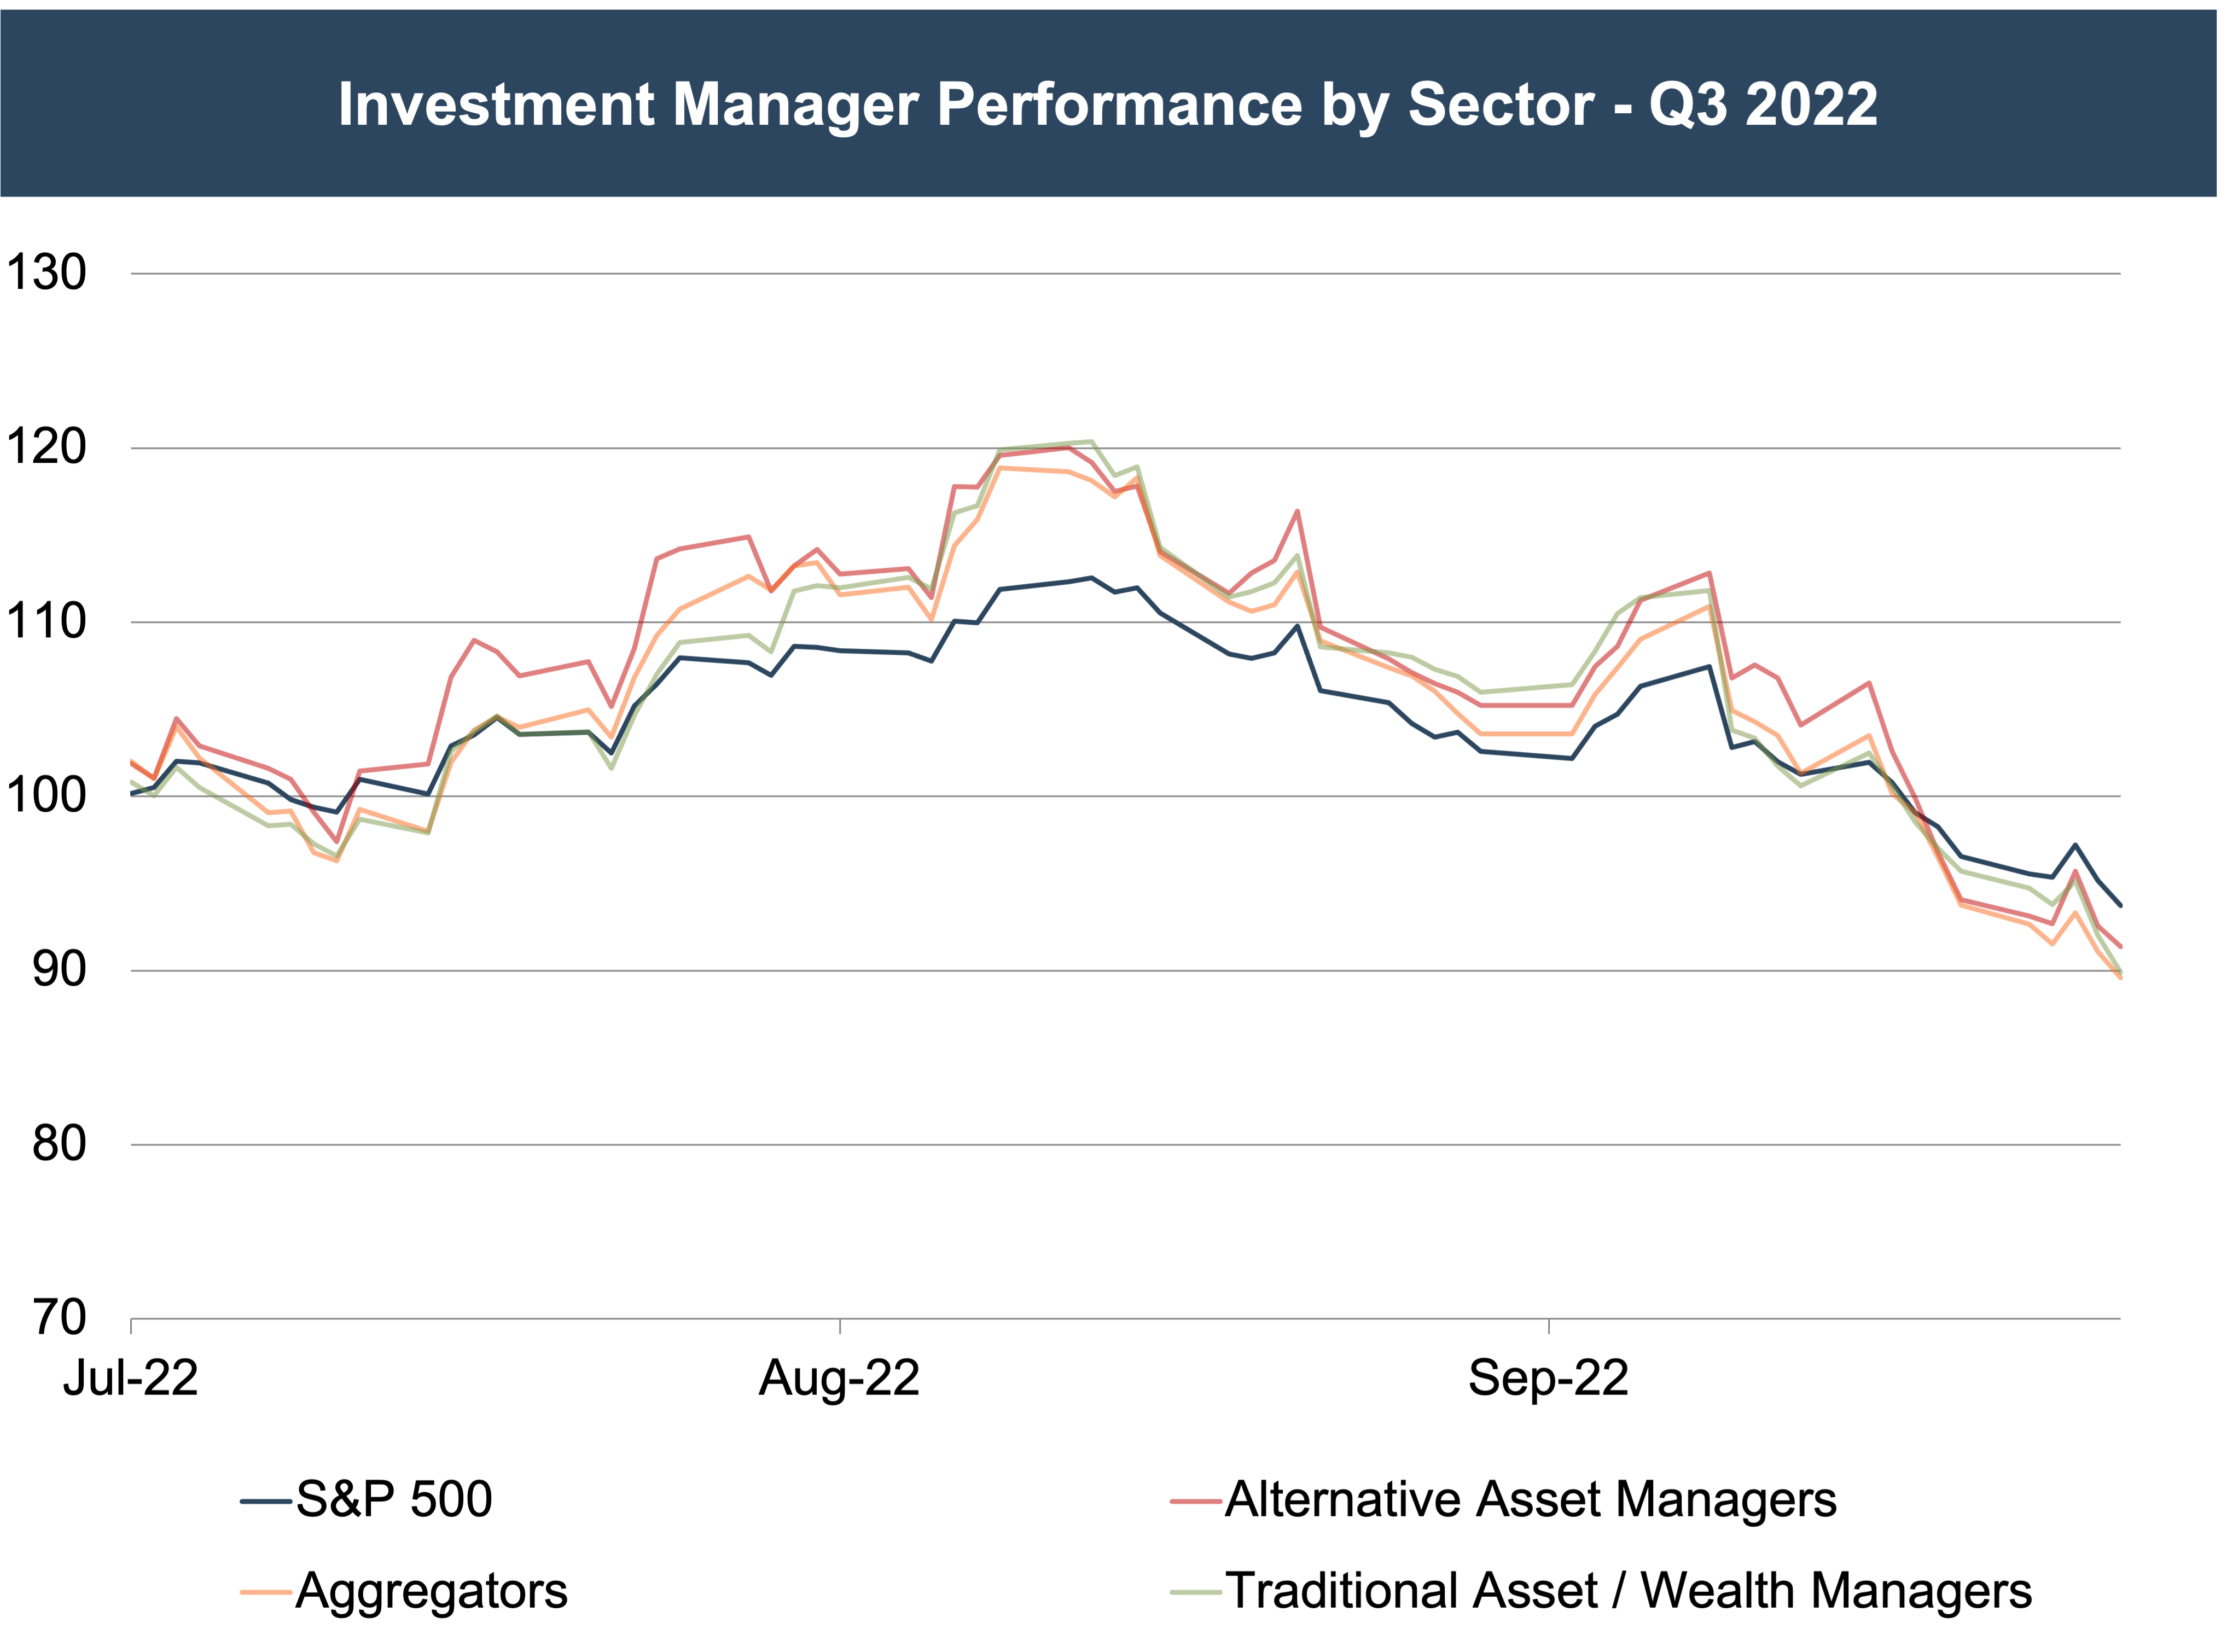This screenshot has width=2221, height=1652.
Task: Select the Alternative Asset Managers legend label
Action: (x=1530, y=1500)
